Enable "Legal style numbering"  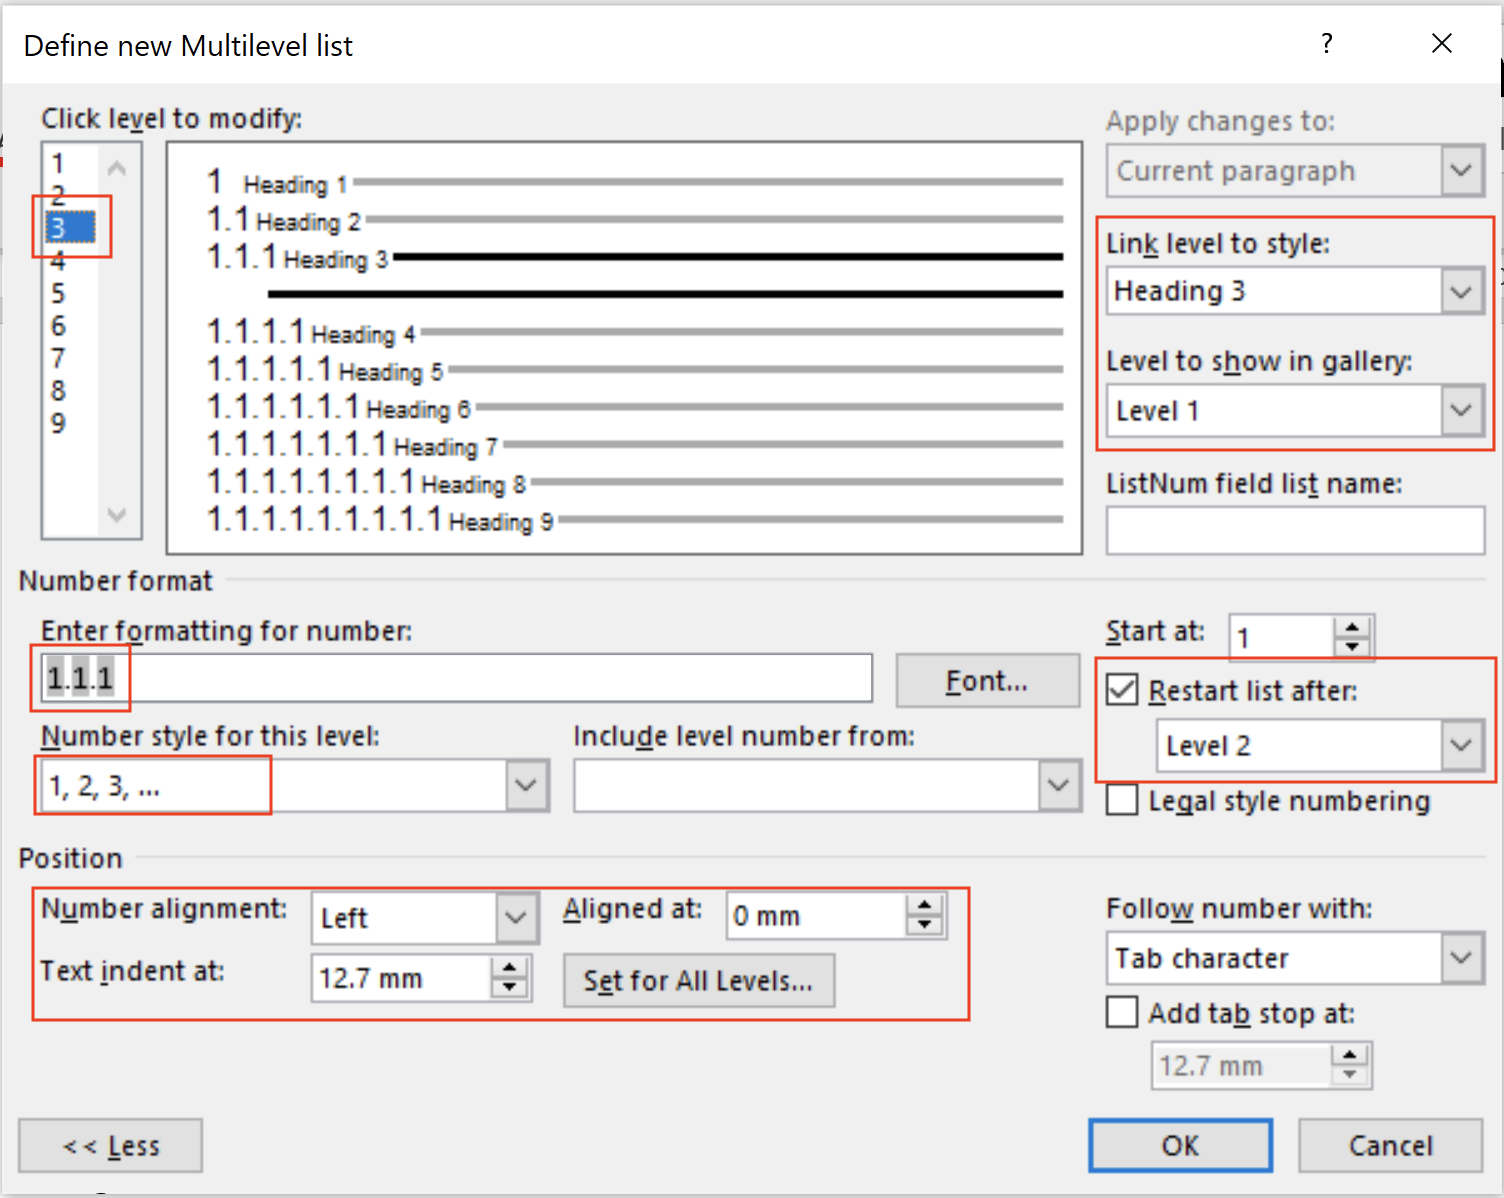tap(1121, 800)
